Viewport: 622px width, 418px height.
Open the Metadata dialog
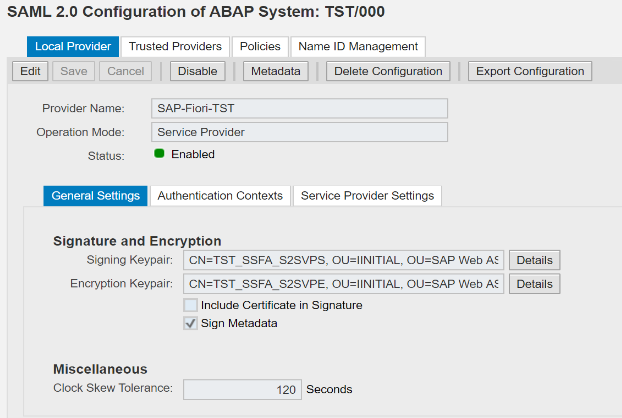click(276, 71)
